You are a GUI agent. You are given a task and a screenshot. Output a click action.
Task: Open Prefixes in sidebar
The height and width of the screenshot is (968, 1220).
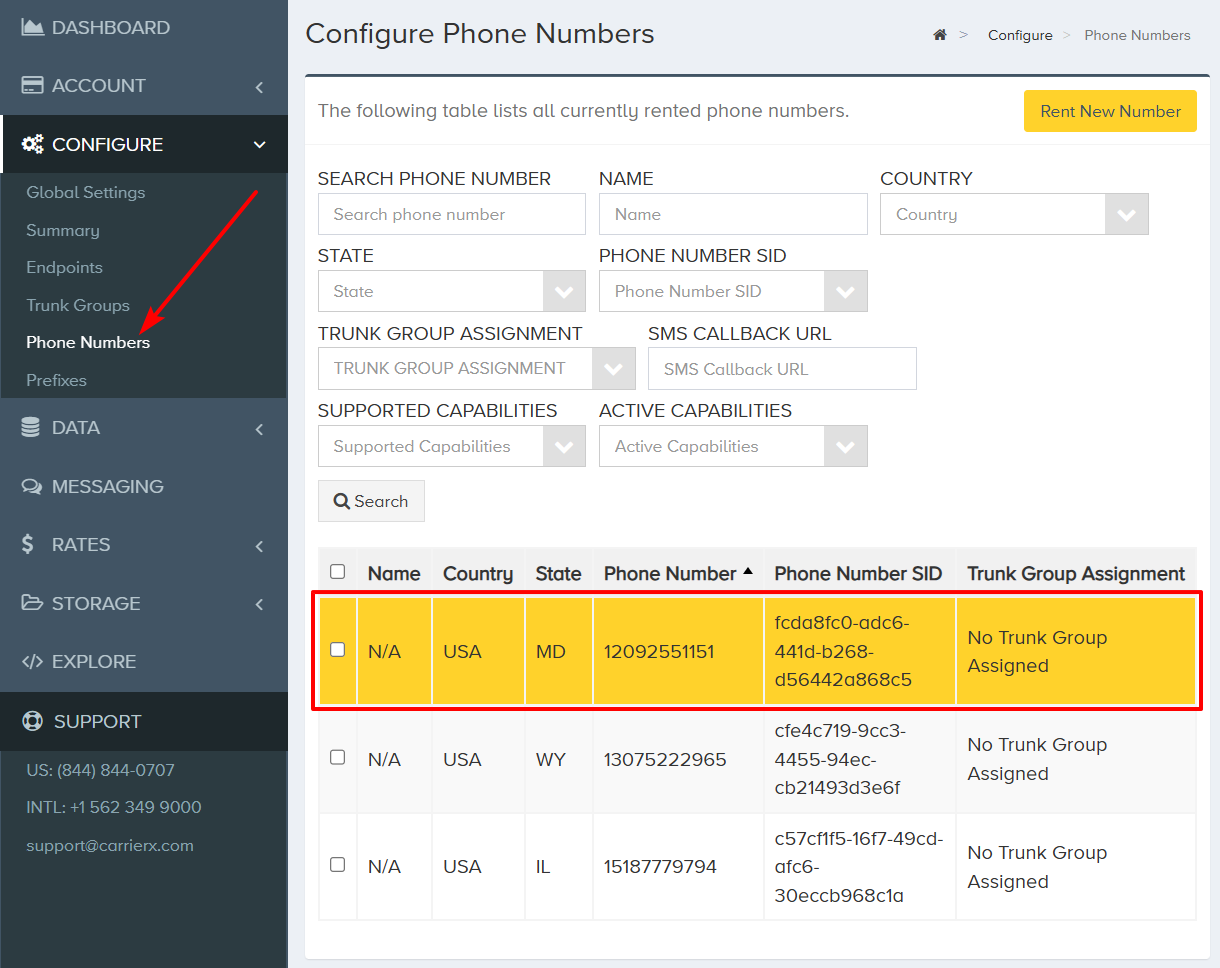[x=57, y=380]
